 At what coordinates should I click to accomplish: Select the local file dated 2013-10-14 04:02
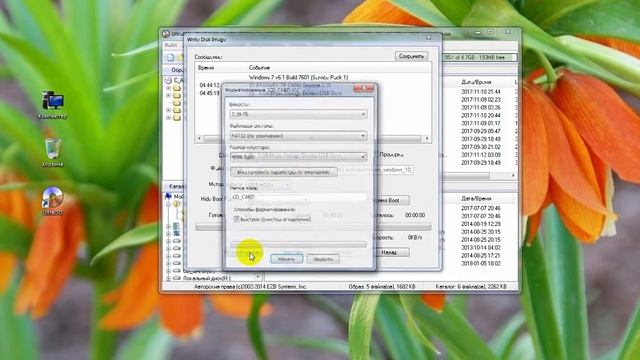[481, 248]
